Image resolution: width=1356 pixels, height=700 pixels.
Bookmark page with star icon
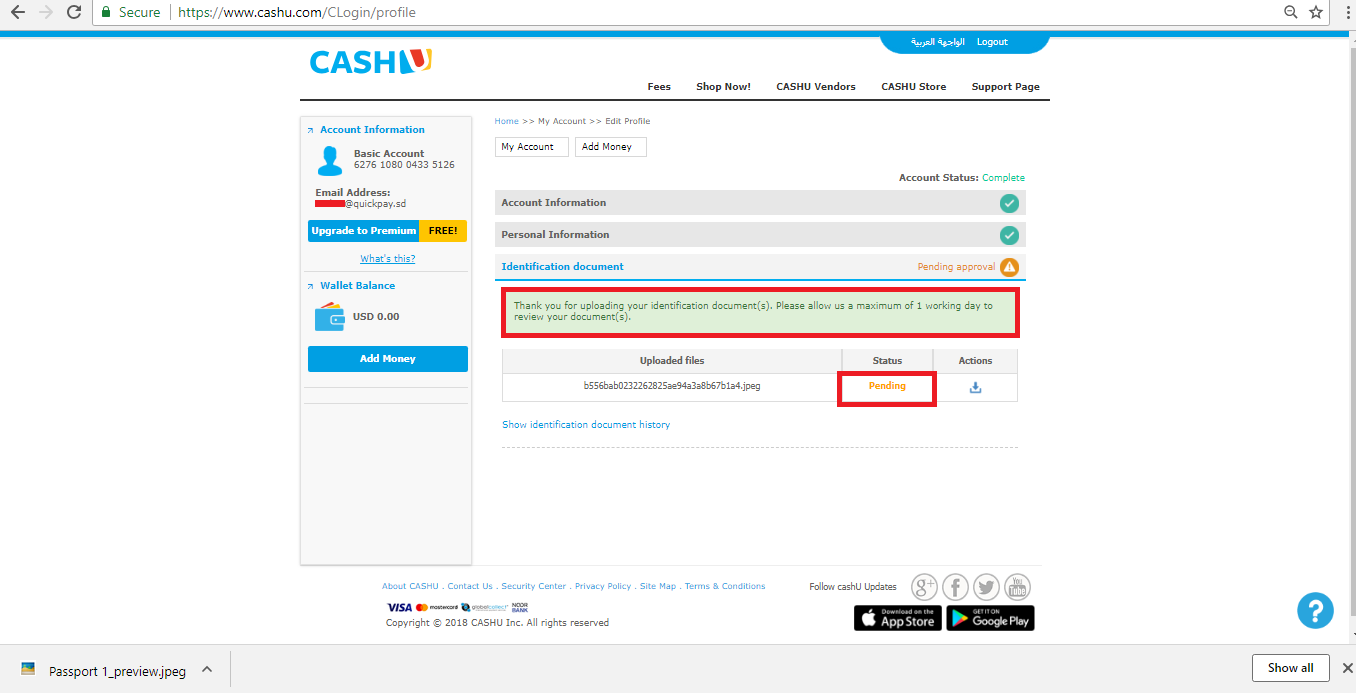click(1316, 12)
